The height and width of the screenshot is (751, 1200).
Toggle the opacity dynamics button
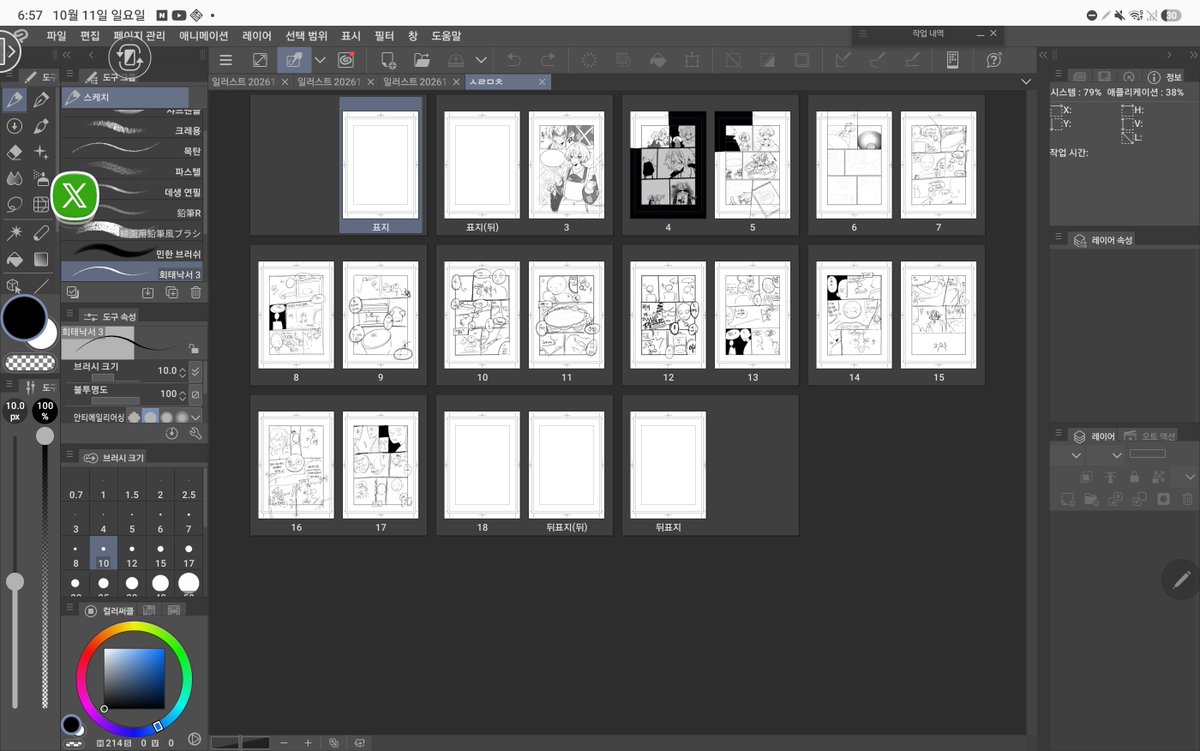coord(196,394)
